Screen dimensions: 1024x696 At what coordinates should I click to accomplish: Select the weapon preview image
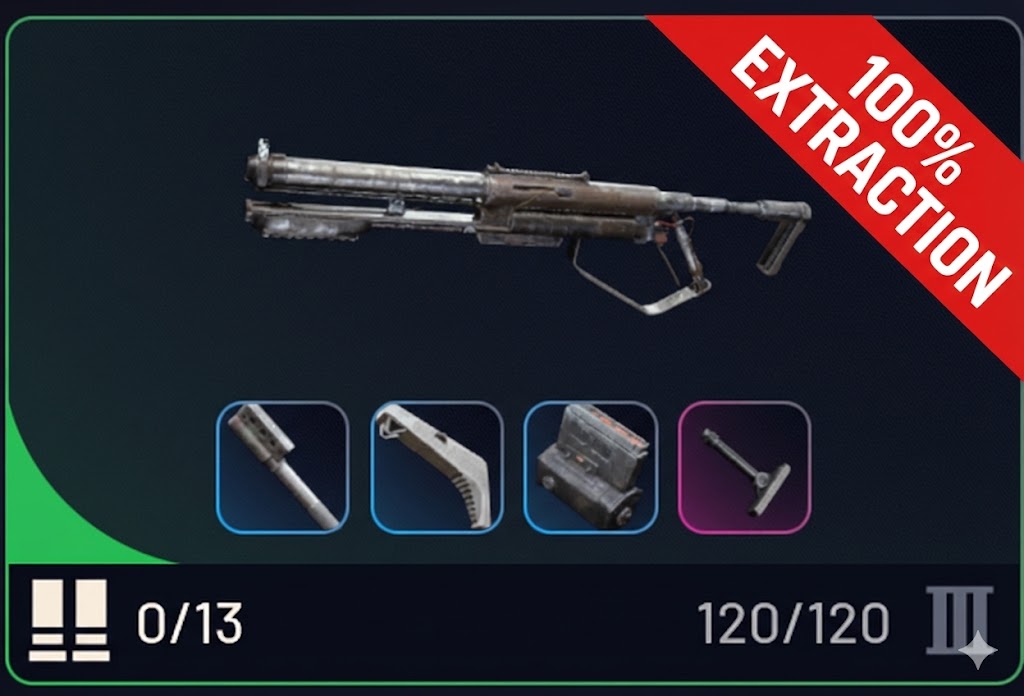coord(528,227)
